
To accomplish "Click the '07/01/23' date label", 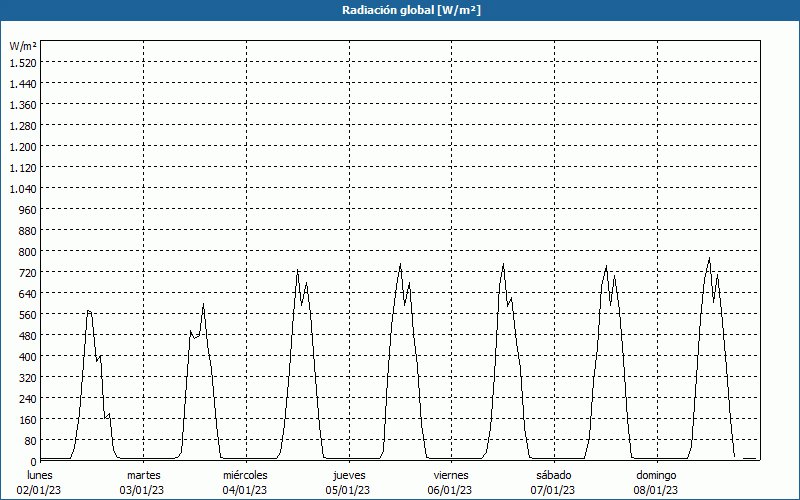I will [x=553, y=490].
